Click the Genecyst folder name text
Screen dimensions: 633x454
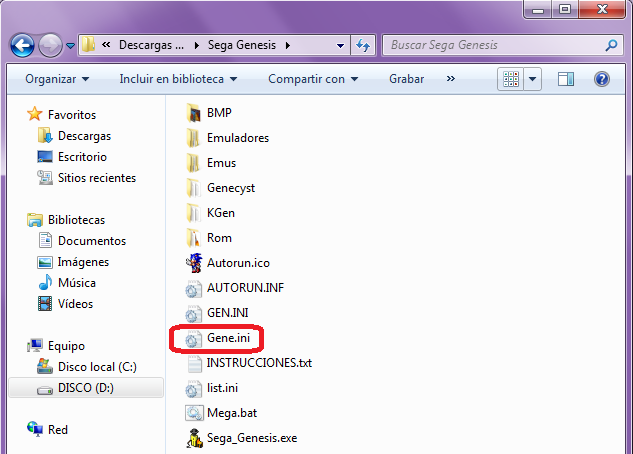(231, 188)
